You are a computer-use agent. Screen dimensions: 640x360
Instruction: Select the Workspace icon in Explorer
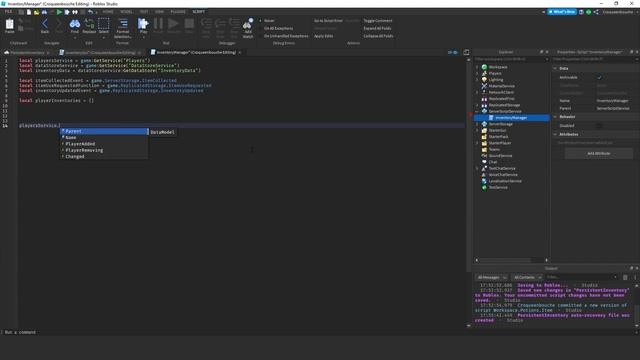(x=484, y=67)
